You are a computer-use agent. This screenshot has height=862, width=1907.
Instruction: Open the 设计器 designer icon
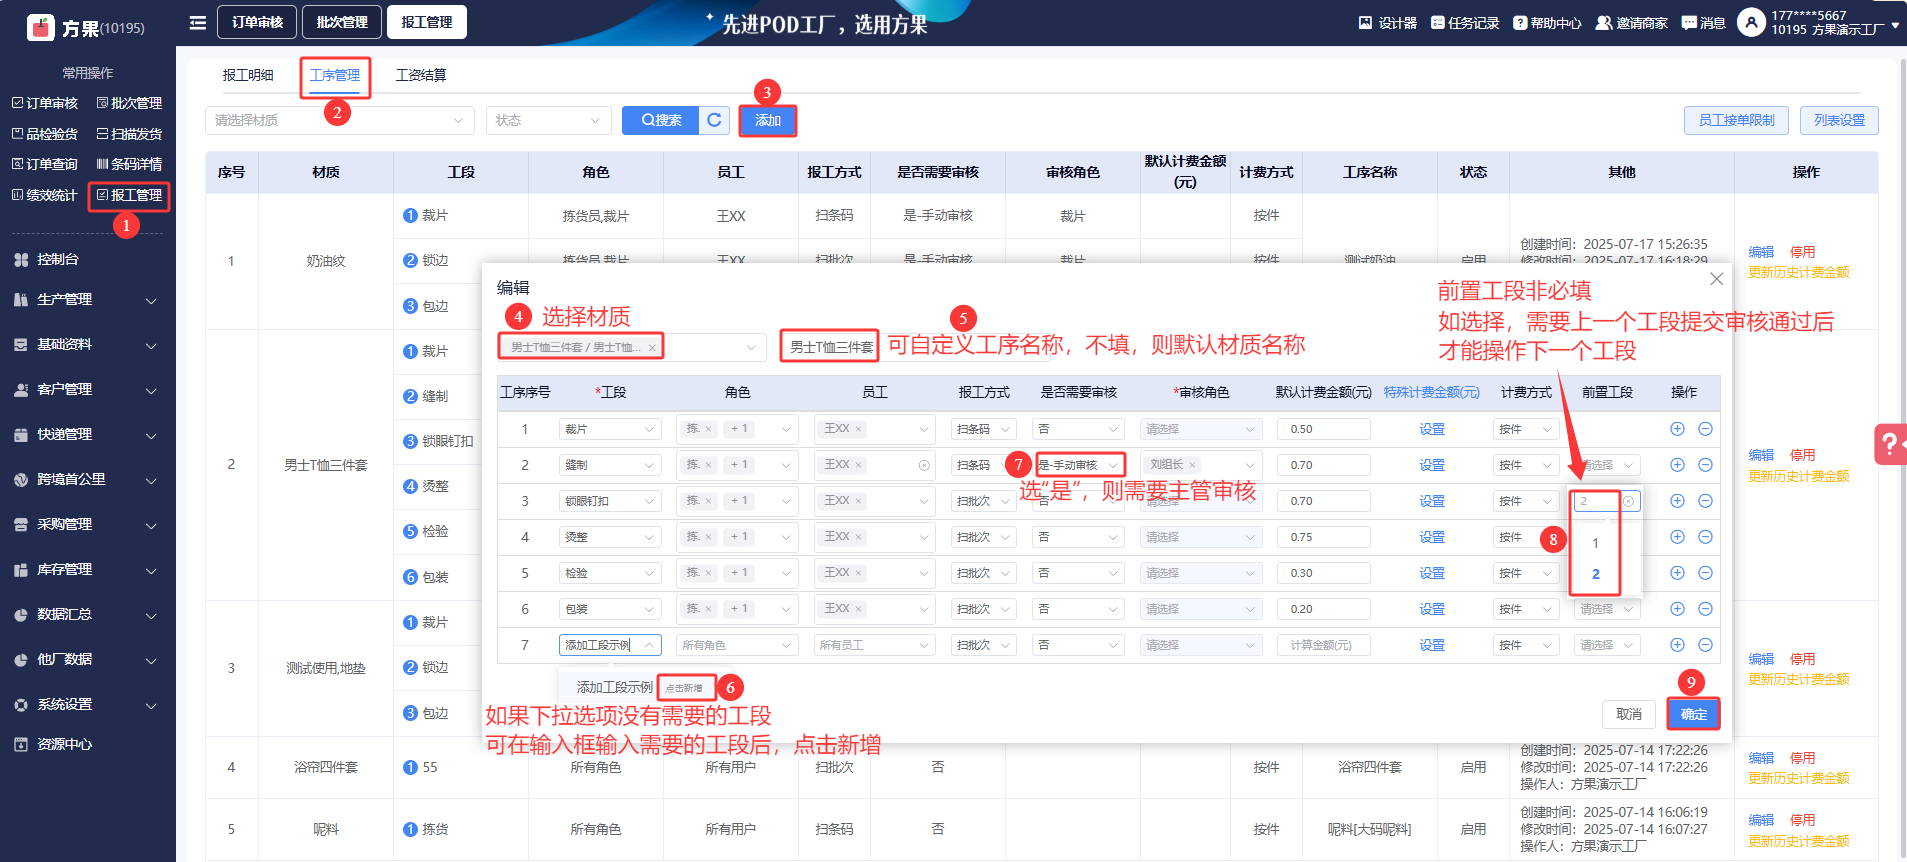coord(1387,22)
